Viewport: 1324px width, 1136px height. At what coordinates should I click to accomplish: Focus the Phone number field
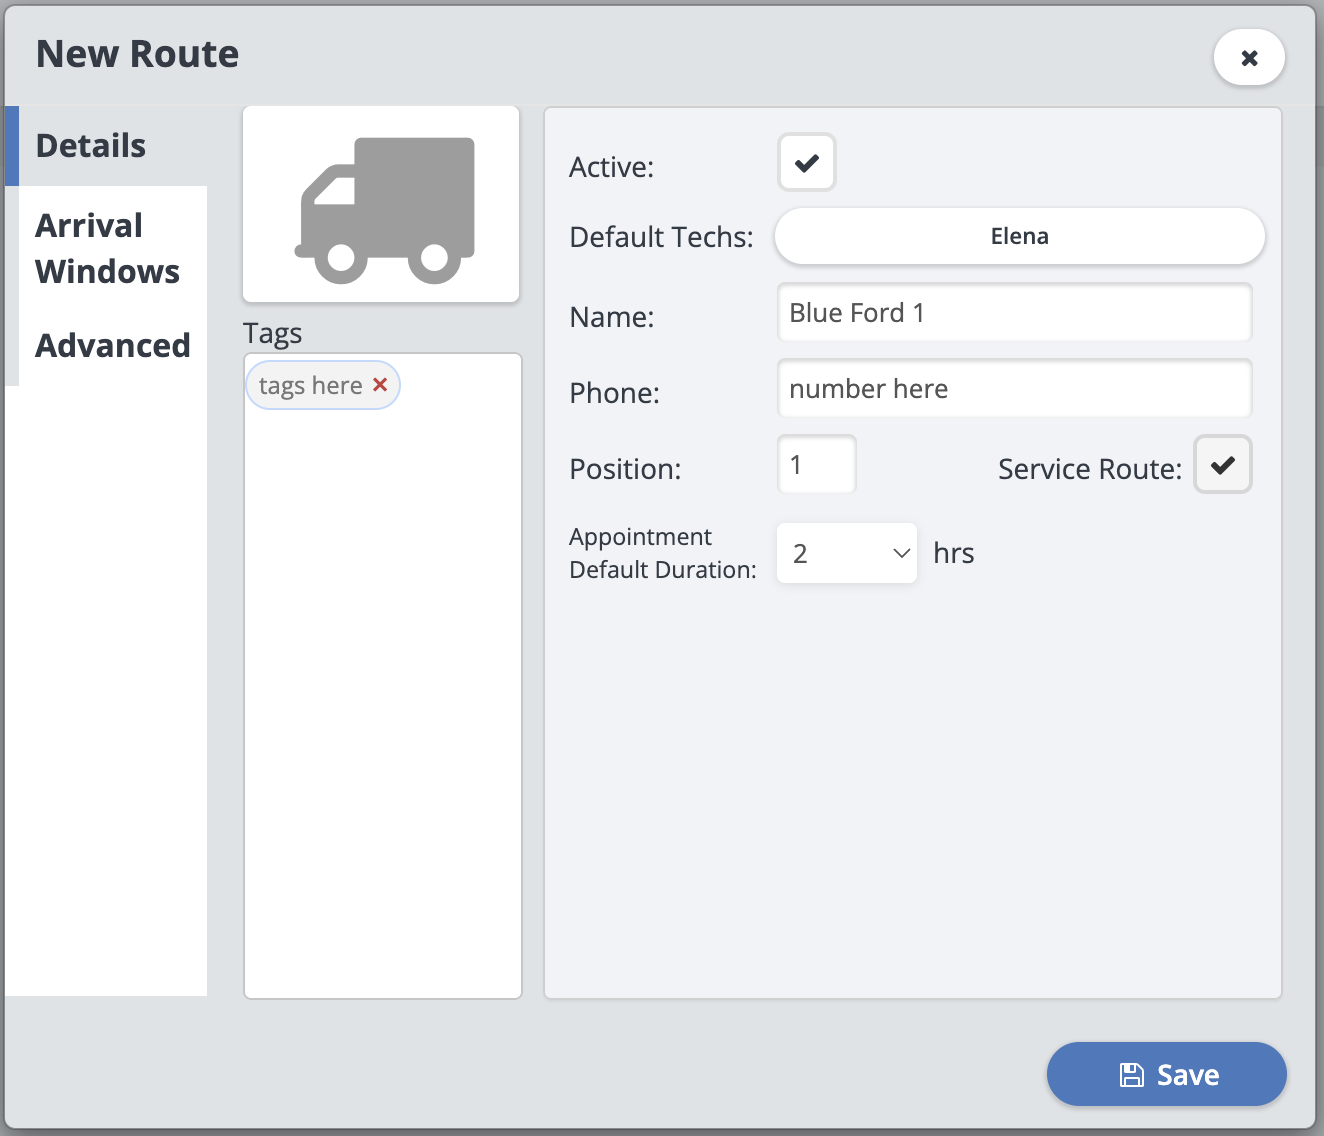(1014, 389)
